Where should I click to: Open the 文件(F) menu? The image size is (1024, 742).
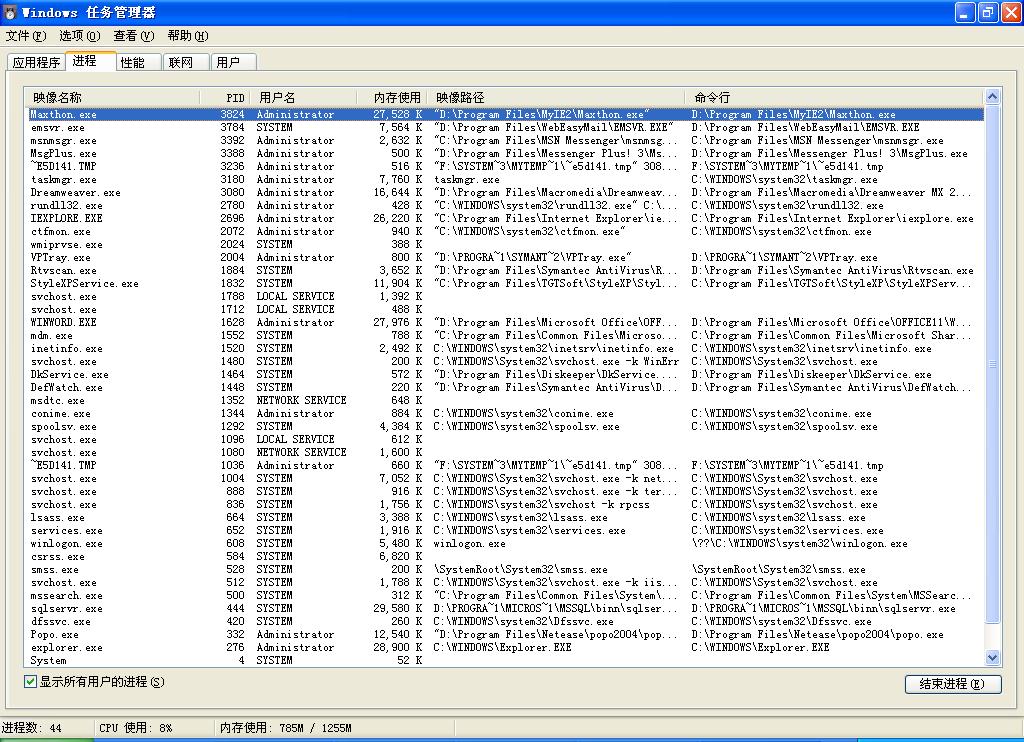pos(26,36)
